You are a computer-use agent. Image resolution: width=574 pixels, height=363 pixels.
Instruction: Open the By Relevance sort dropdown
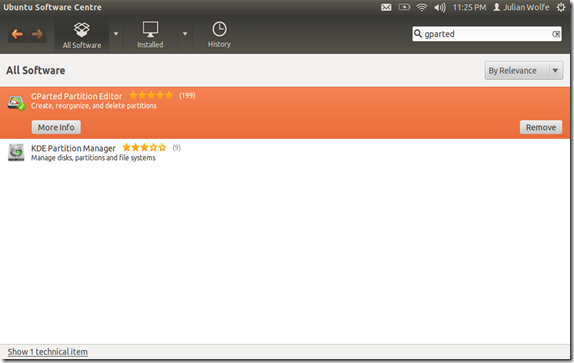tap(523, 70)
